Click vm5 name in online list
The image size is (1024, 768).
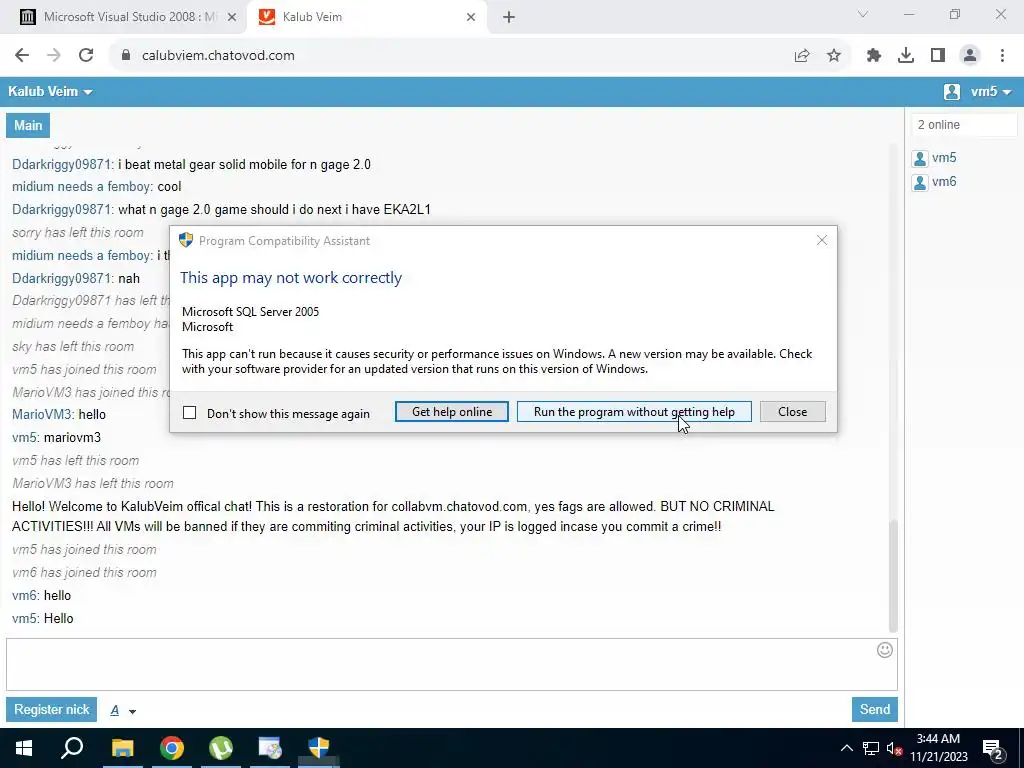[x=944, y=157]
